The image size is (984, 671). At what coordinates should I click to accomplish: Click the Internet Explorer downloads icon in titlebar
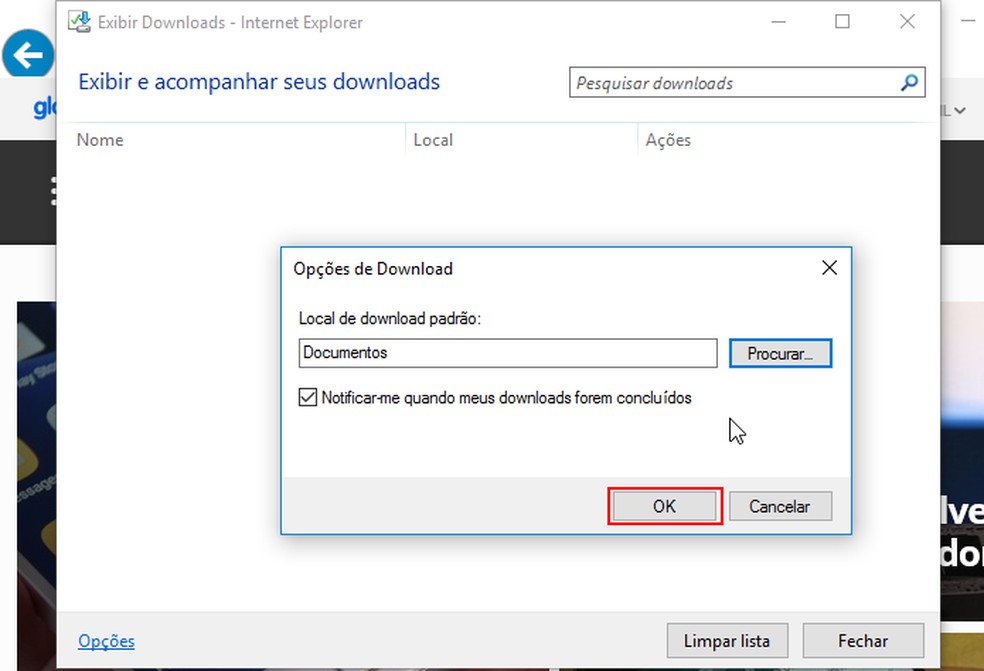(x=79, y=21)
